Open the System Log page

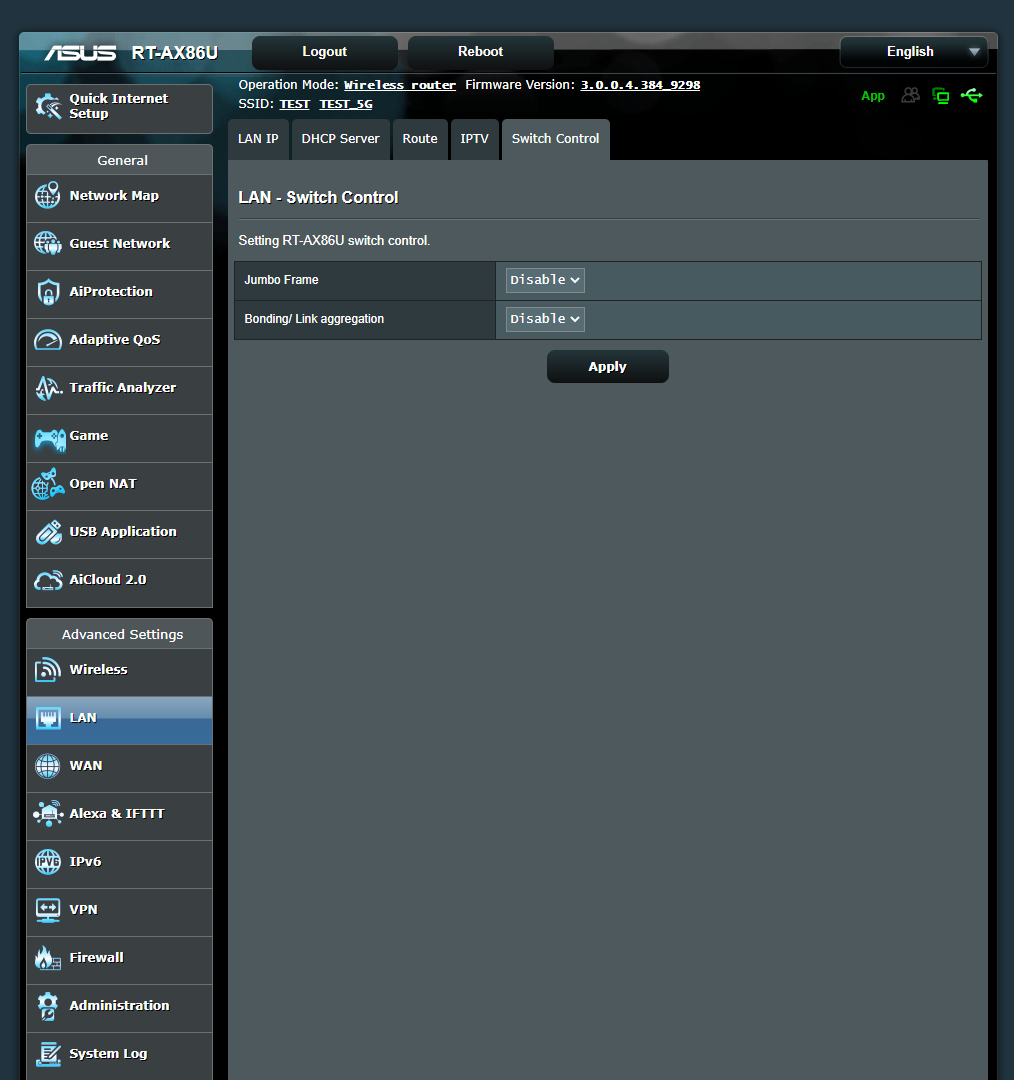tap(119, 1057)
